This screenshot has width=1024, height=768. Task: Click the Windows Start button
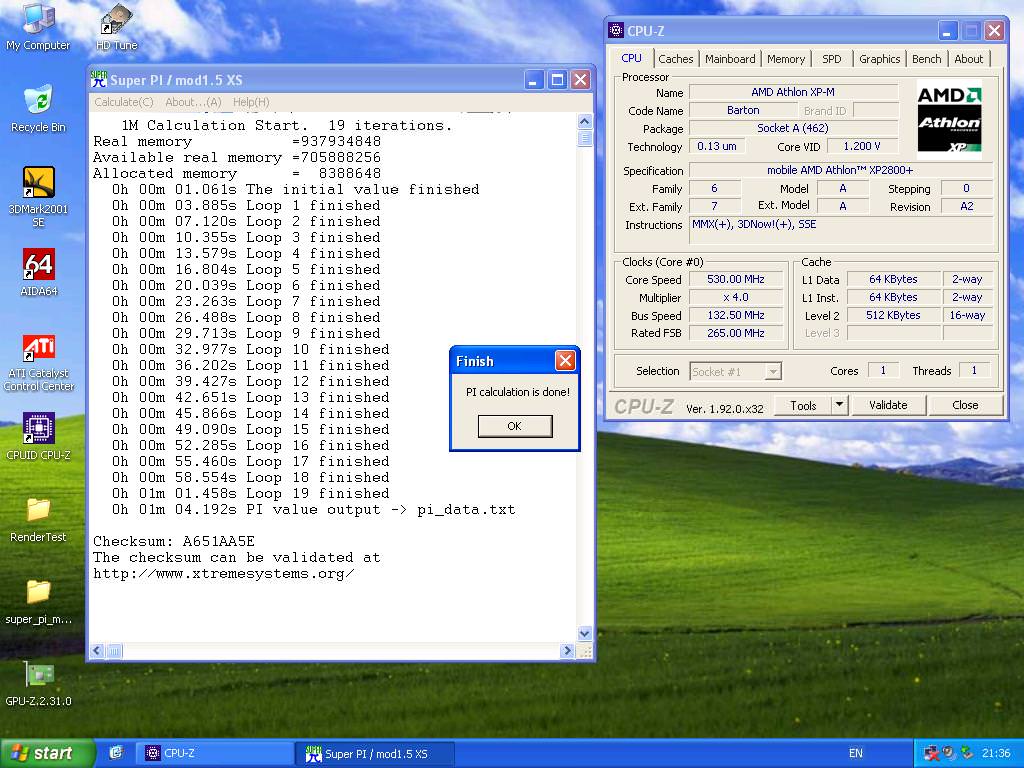pyautogui.click(x=47, y=753)
